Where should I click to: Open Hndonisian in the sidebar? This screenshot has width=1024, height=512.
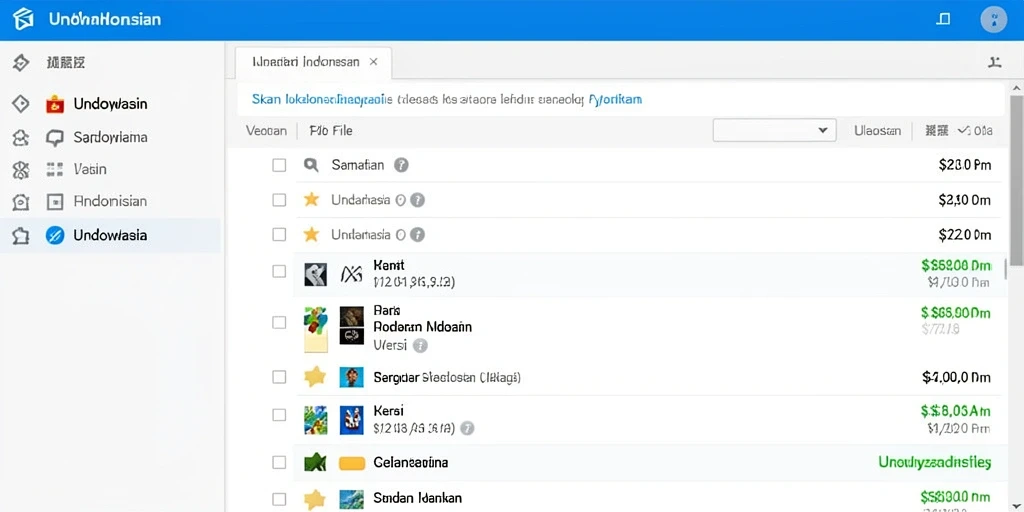tap(110, 201)
